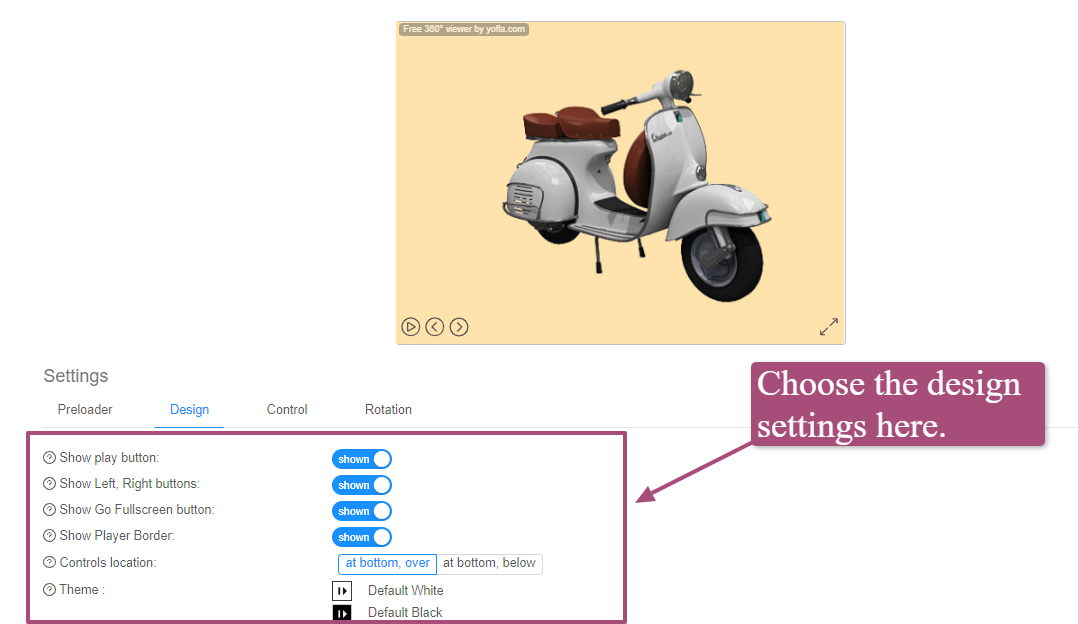Image resolution: width=1078 pixels, height=624 pixels.
Task: Go to the Rotation tab
Action: click(x=388, y=410)
